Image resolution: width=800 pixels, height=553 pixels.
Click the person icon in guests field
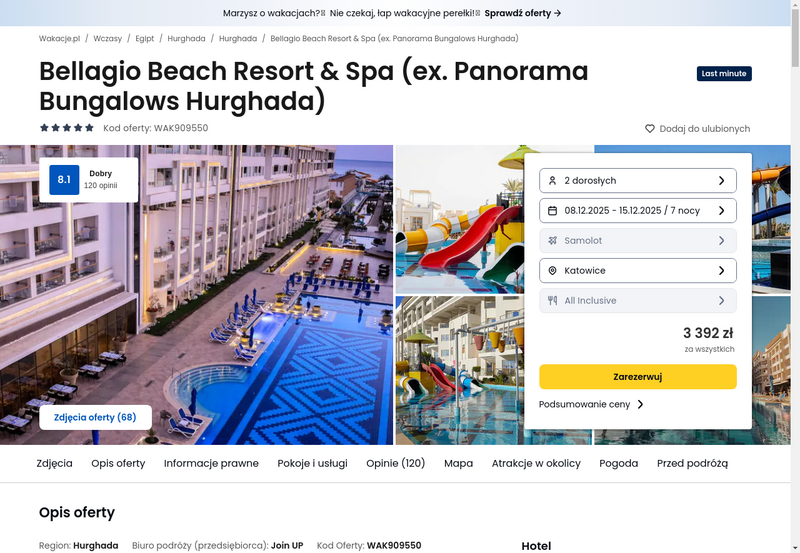(x=552, y=181)
